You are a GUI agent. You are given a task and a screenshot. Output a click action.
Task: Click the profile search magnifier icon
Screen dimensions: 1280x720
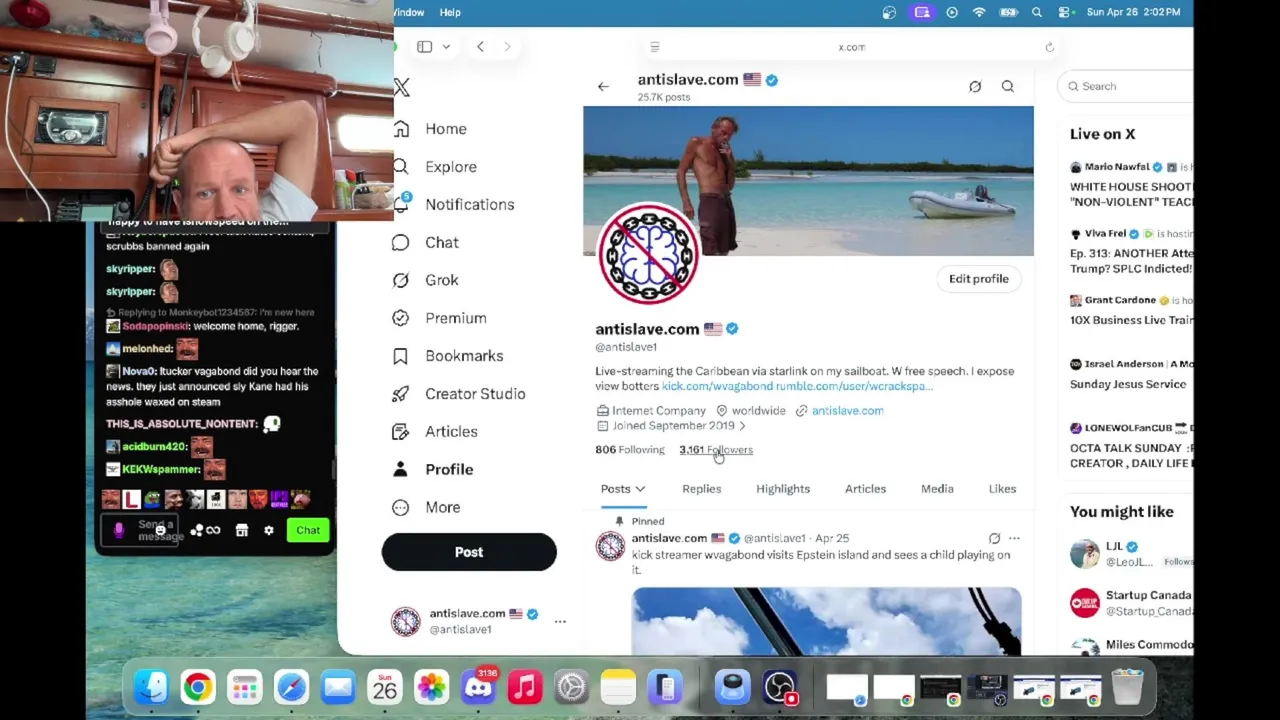coord(1008,87)
